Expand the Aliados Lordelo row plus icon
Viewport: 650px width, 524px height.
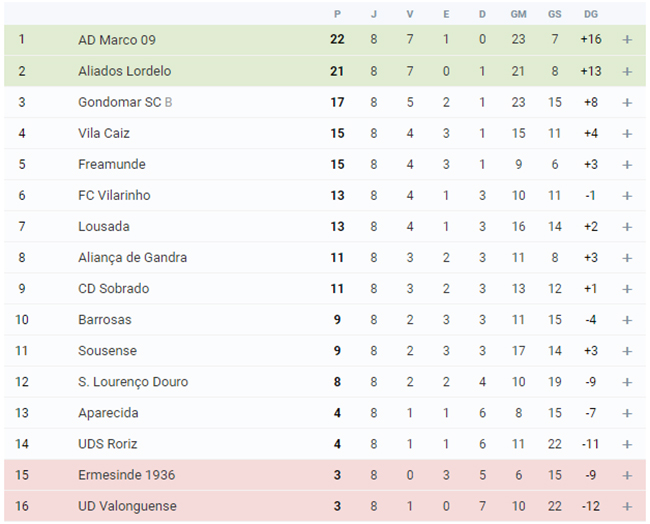(x=627, y=71)
